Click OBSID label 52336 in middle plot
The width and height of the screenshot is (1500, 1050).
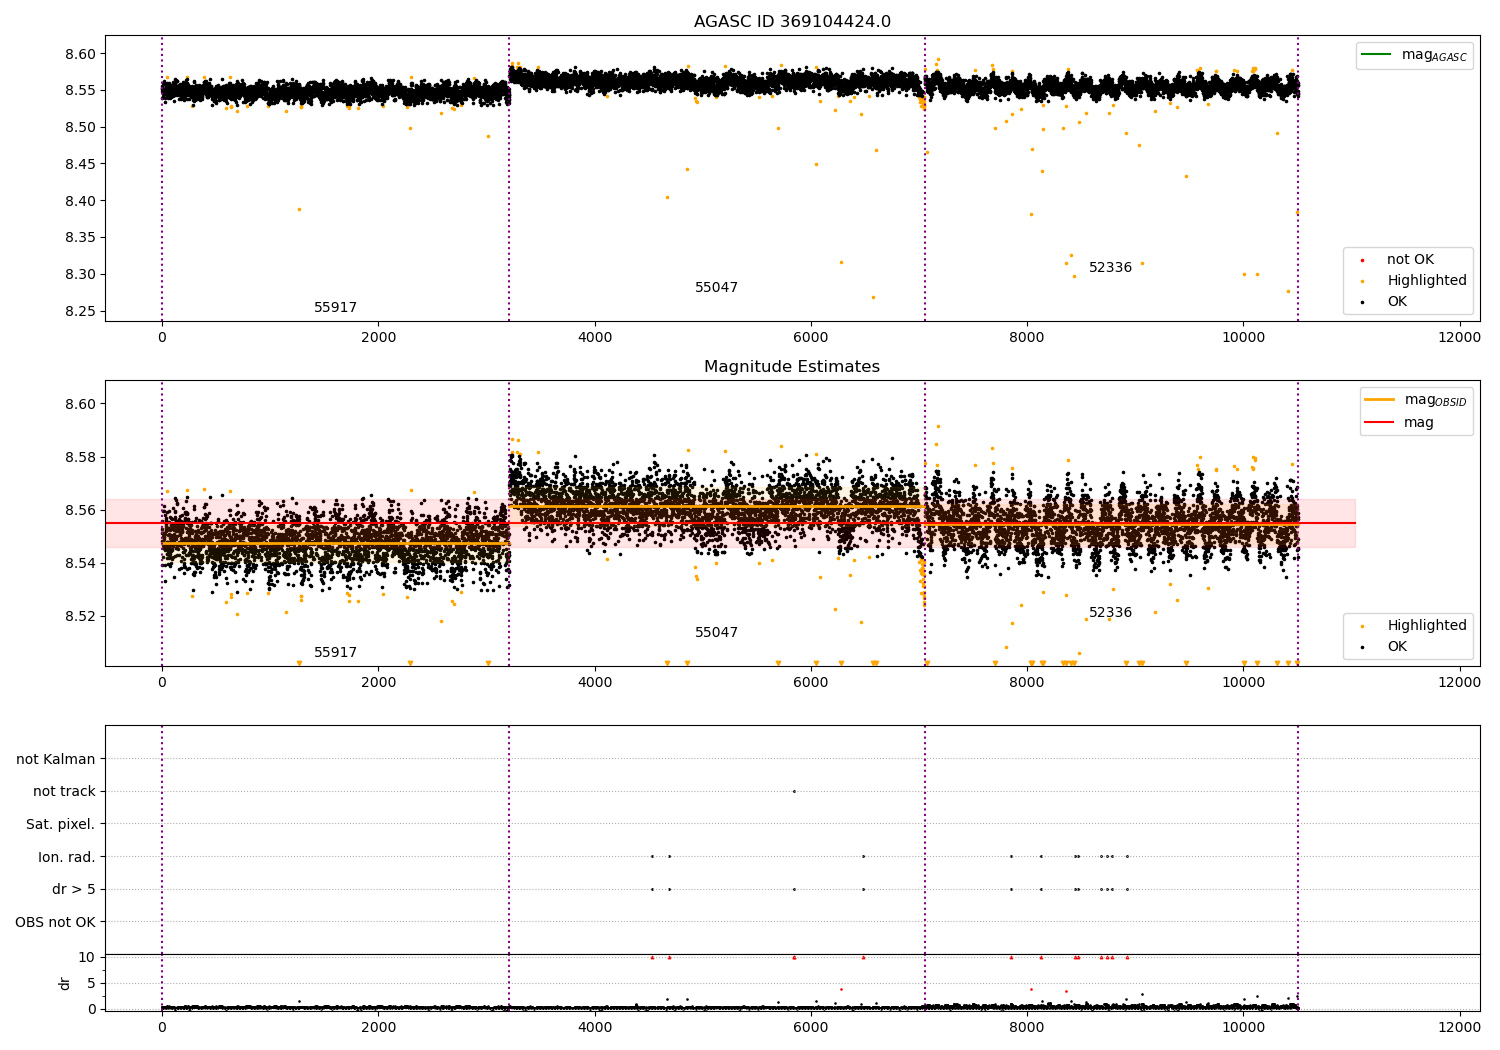(x=1110, y=613)
